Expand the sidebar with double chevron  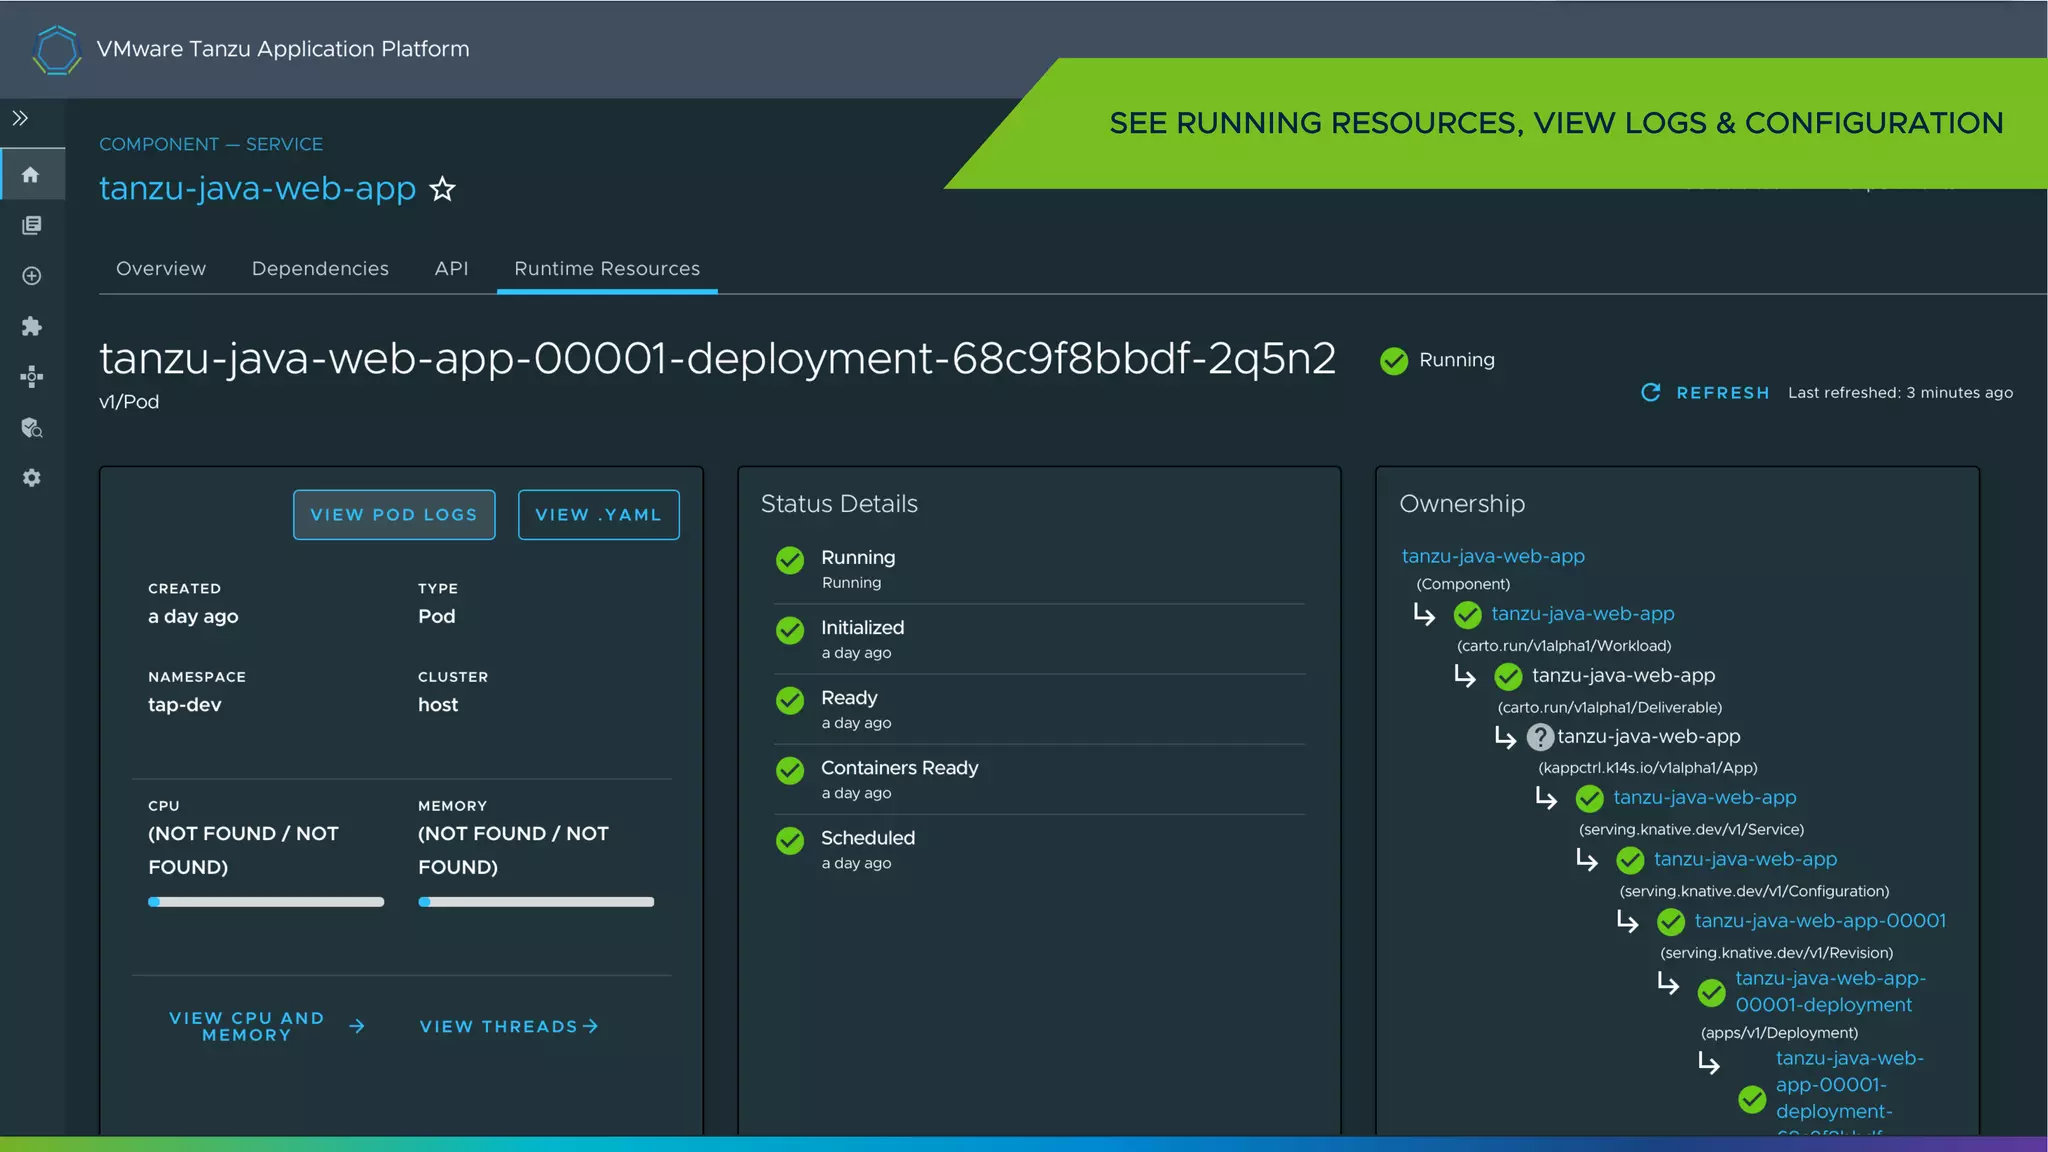(20, 118)
